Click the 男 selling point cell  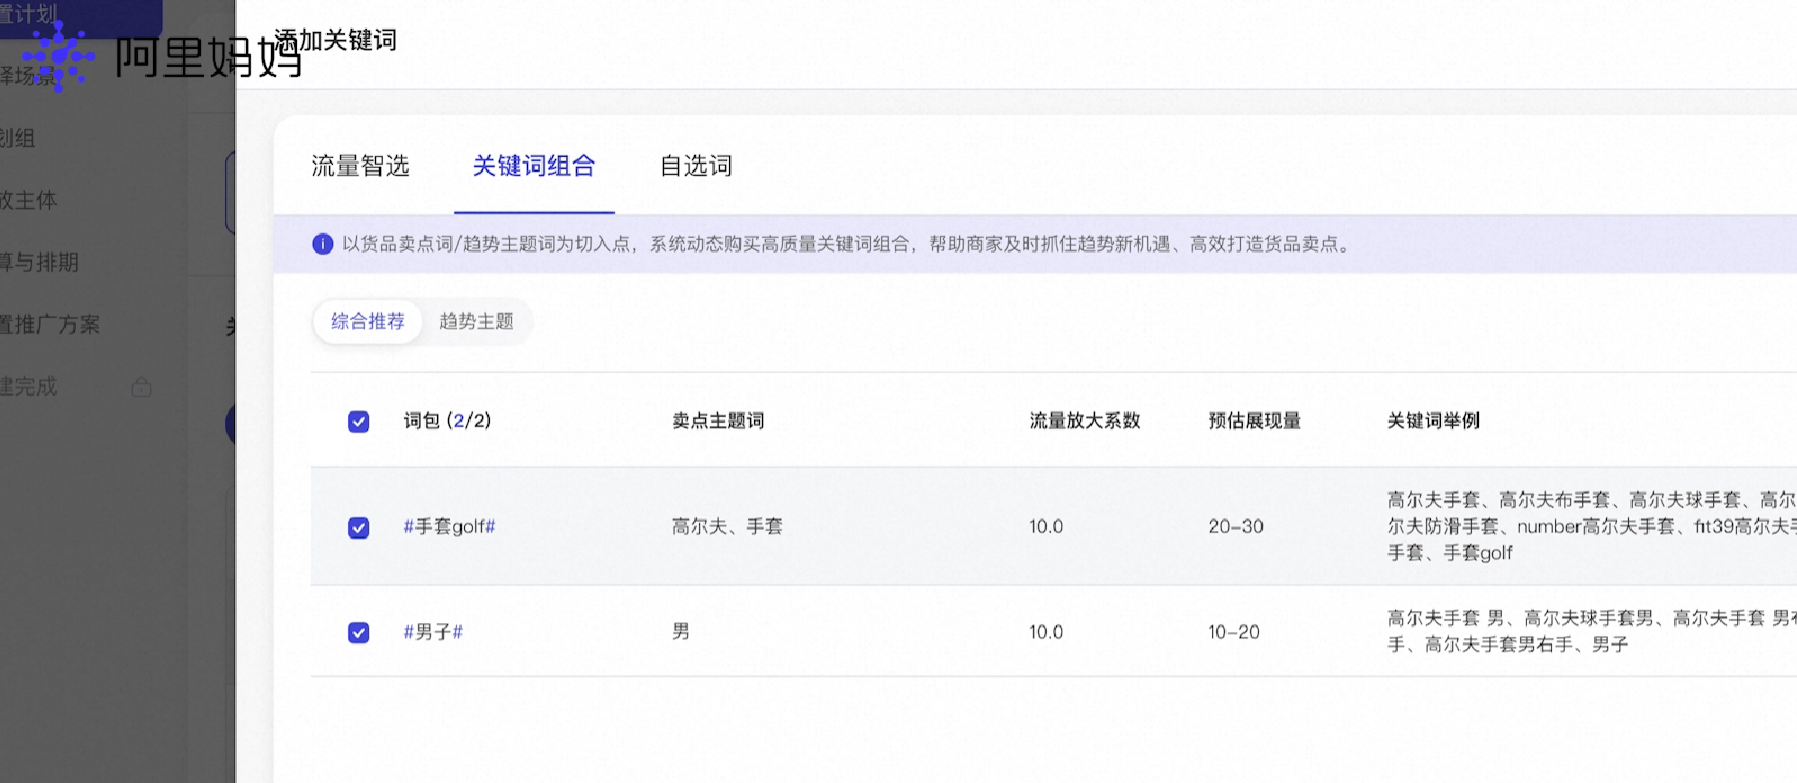681,632
